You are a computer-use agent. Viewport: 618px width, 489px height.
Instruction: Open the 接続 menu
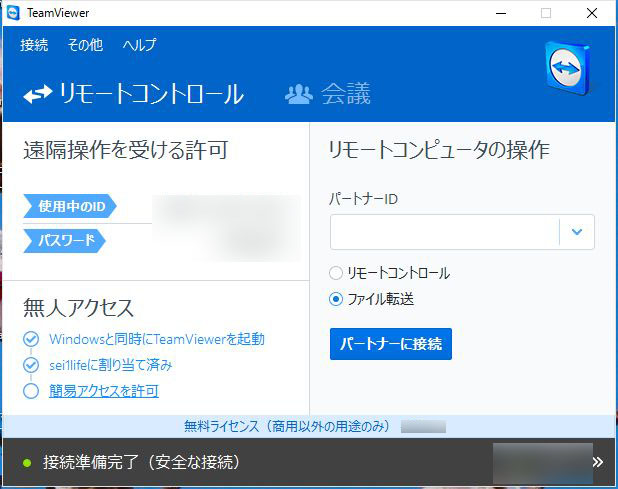34,45
